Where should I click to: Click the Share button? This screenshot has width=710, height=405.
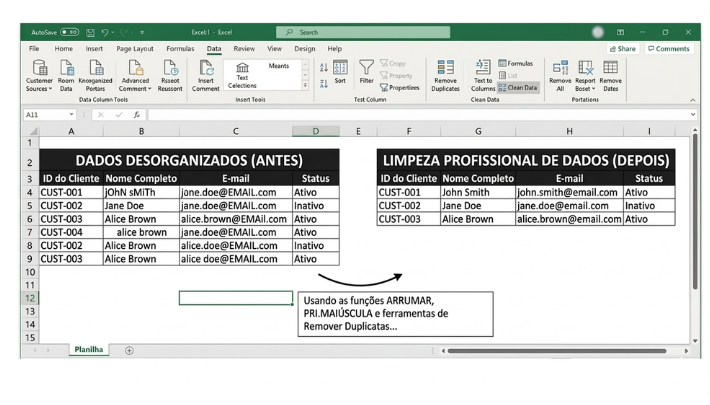tap(622, 48)
